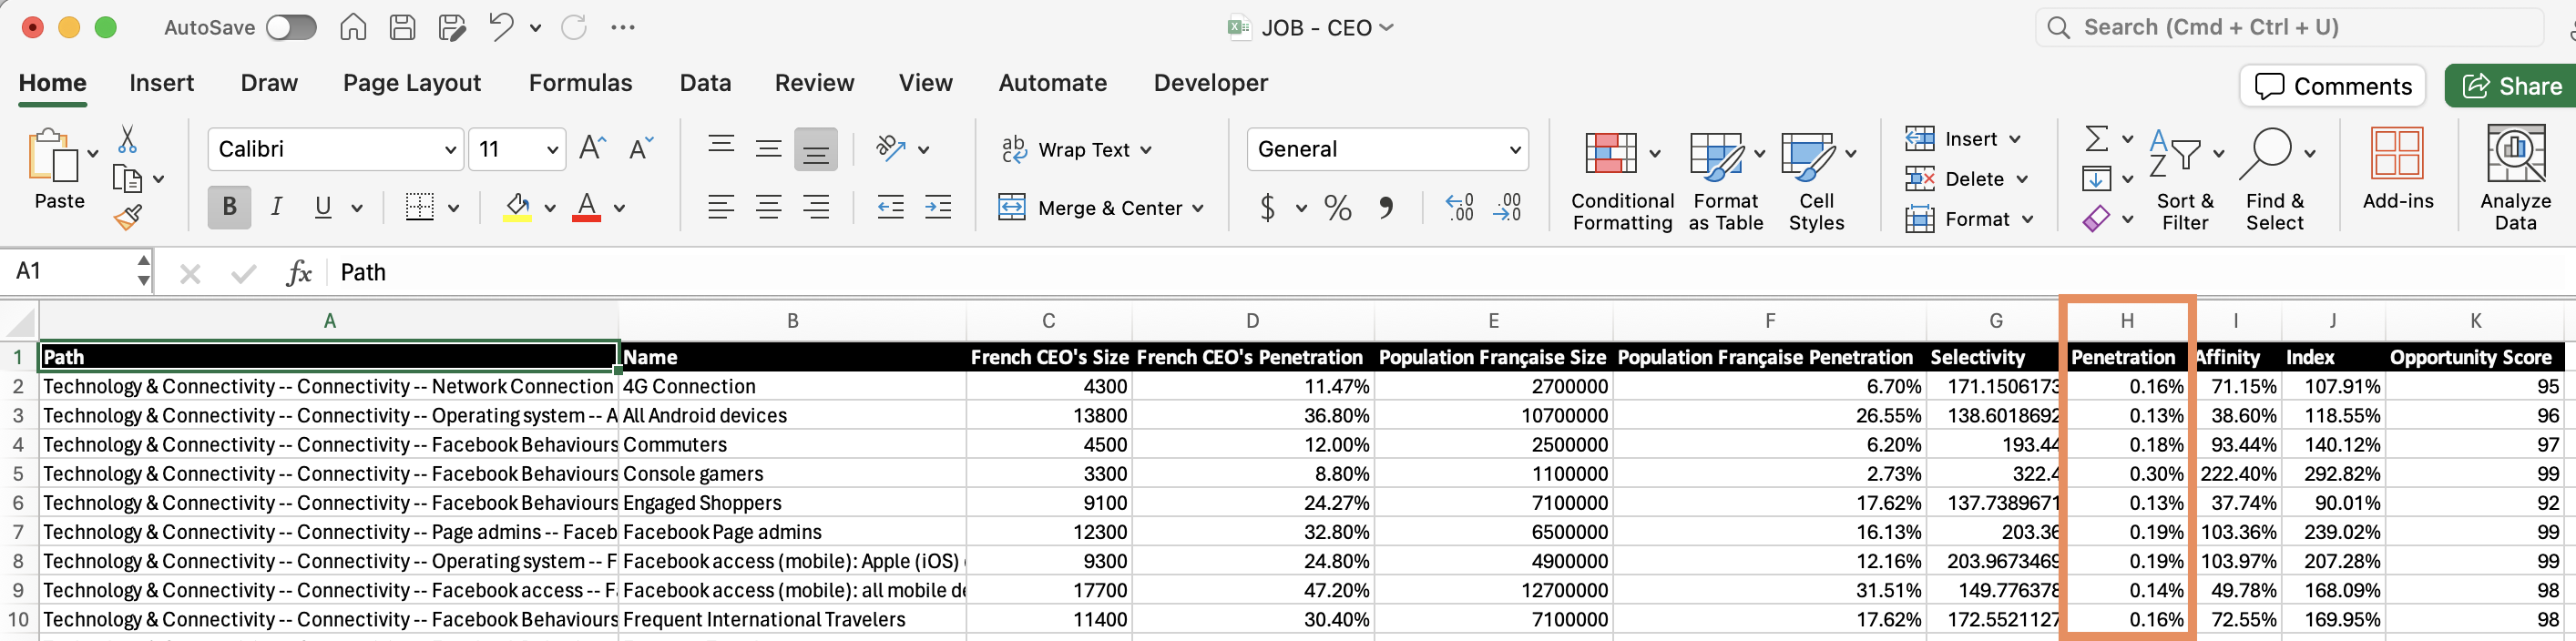This screenshot has height=641, width=2576.
Task: Decrease font size with the small A icon
Action: (641, 149)
